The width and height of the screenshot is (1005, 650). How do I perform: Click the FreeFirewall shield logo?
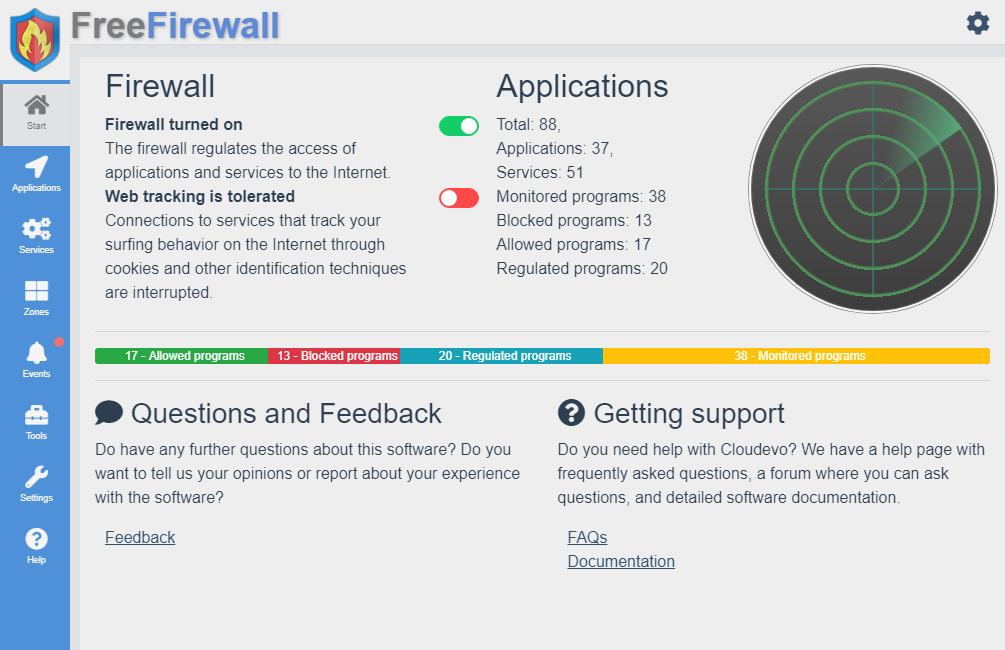pos(35,40)
